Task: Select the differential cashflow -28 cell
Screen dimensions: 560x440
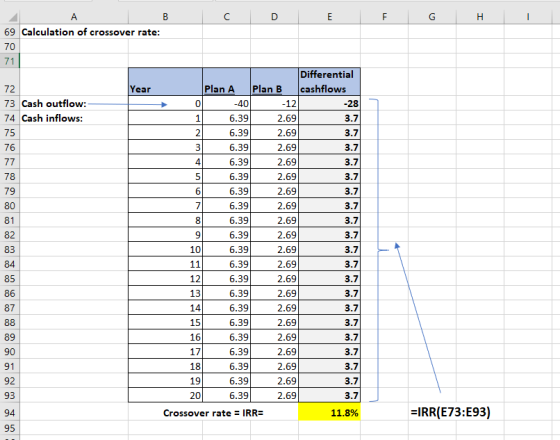Action: point(329,104)
